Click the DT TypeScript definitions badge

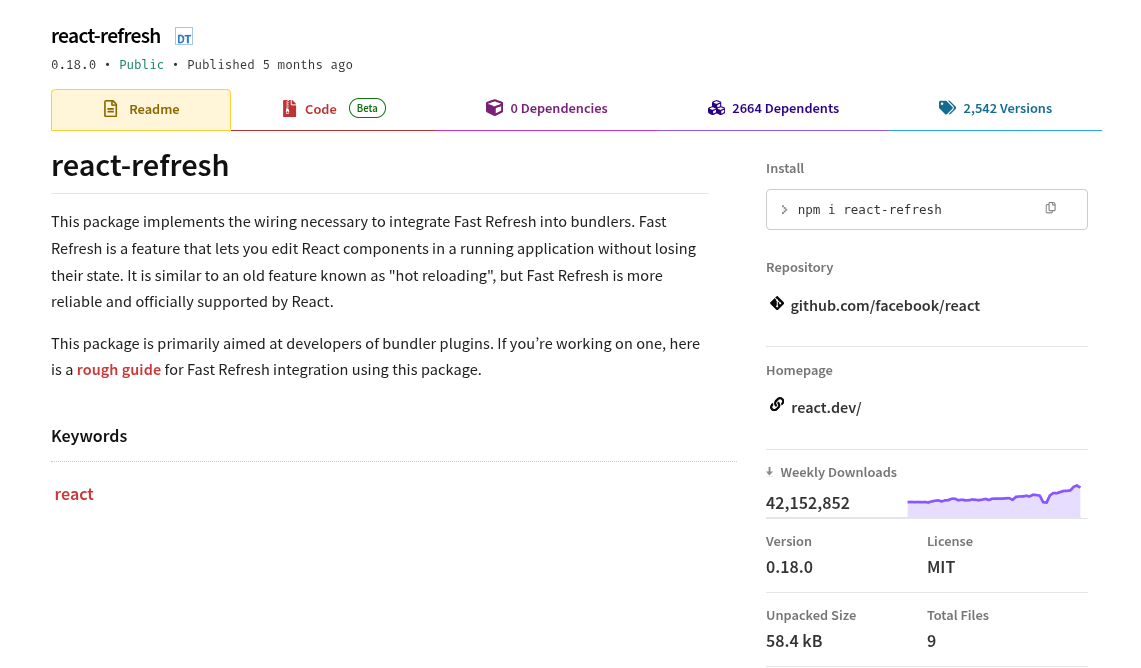(x=183, y=36)
